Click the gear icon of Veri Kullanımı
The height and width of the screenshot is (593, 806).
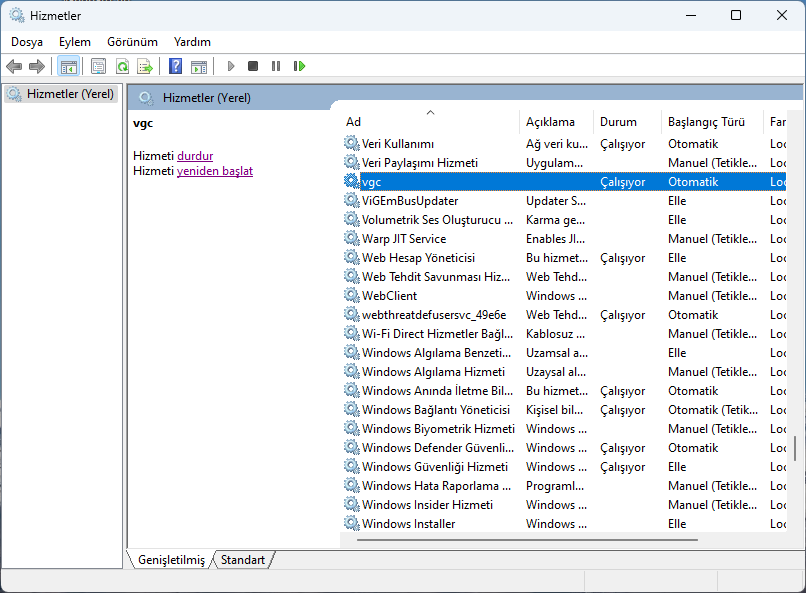[352, 143]
